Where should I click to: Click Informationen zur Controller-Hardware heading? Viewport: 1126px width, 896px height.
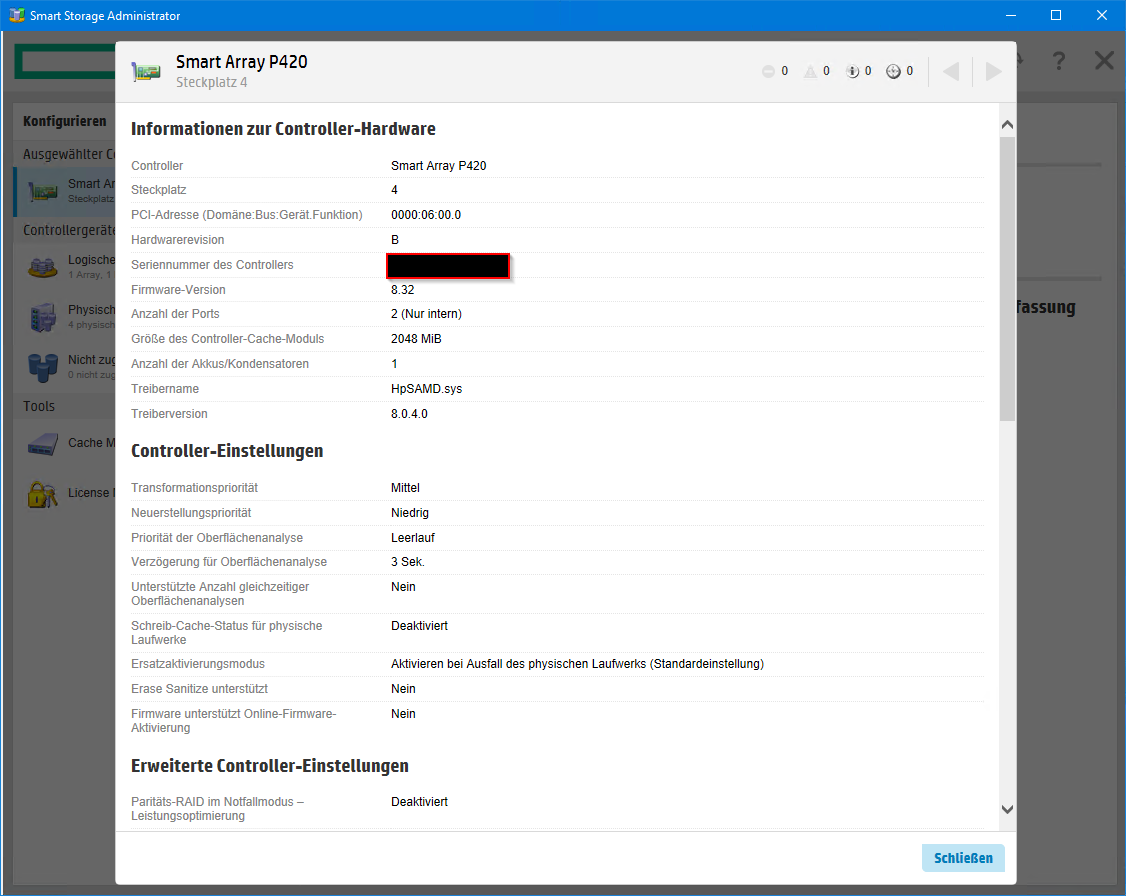(283, 129)
